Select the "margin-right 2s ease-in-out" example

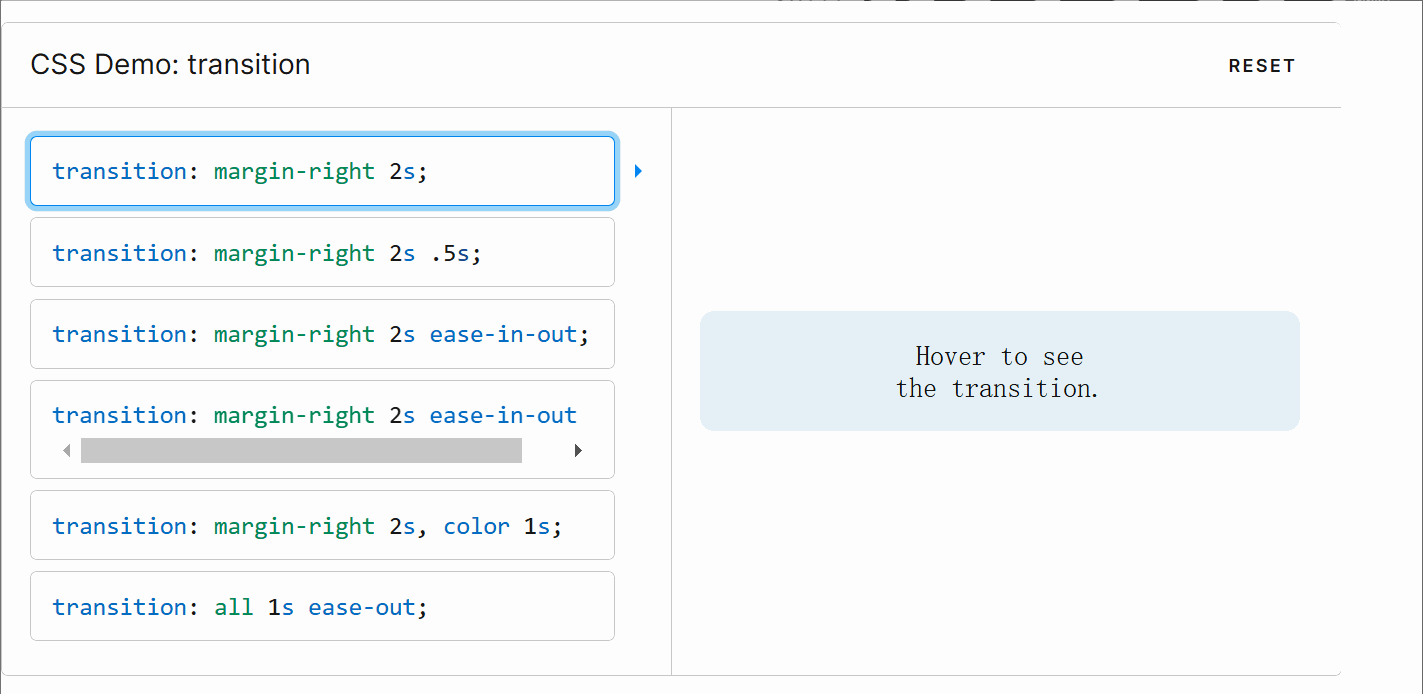[322, 333]
